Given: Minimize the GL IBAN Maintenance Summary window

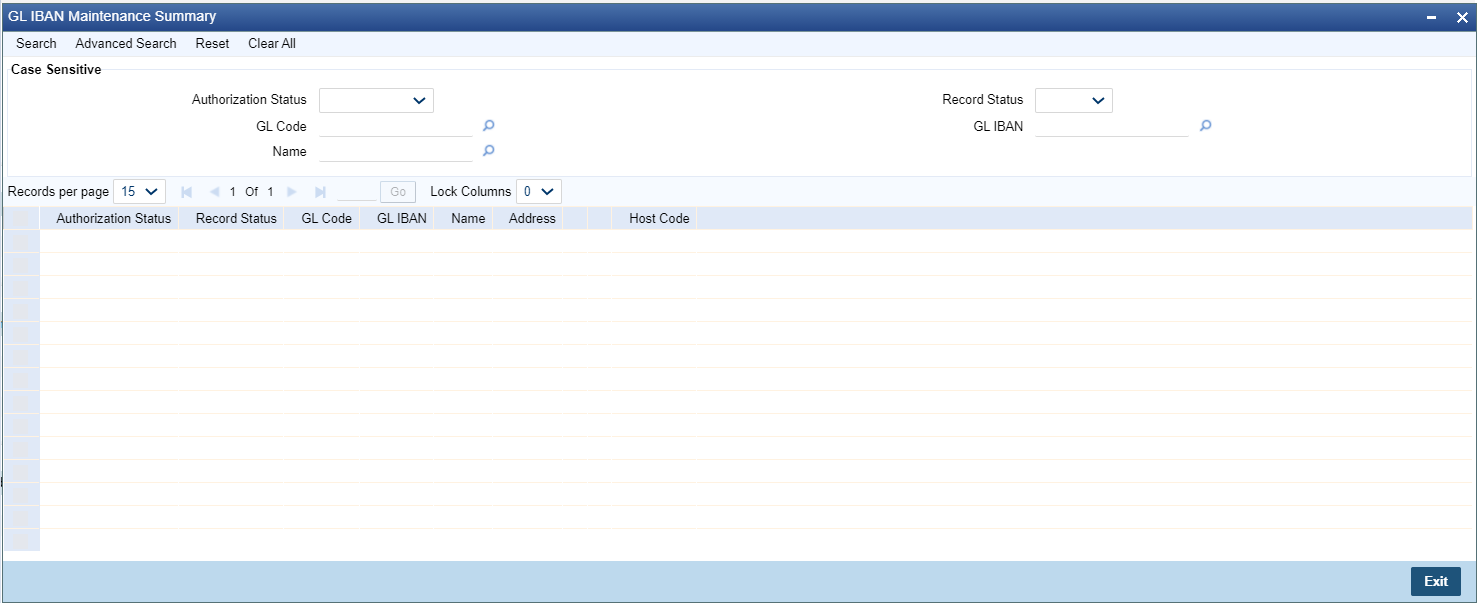Looking at the screenshot, I should click(x=1433, y=17).
